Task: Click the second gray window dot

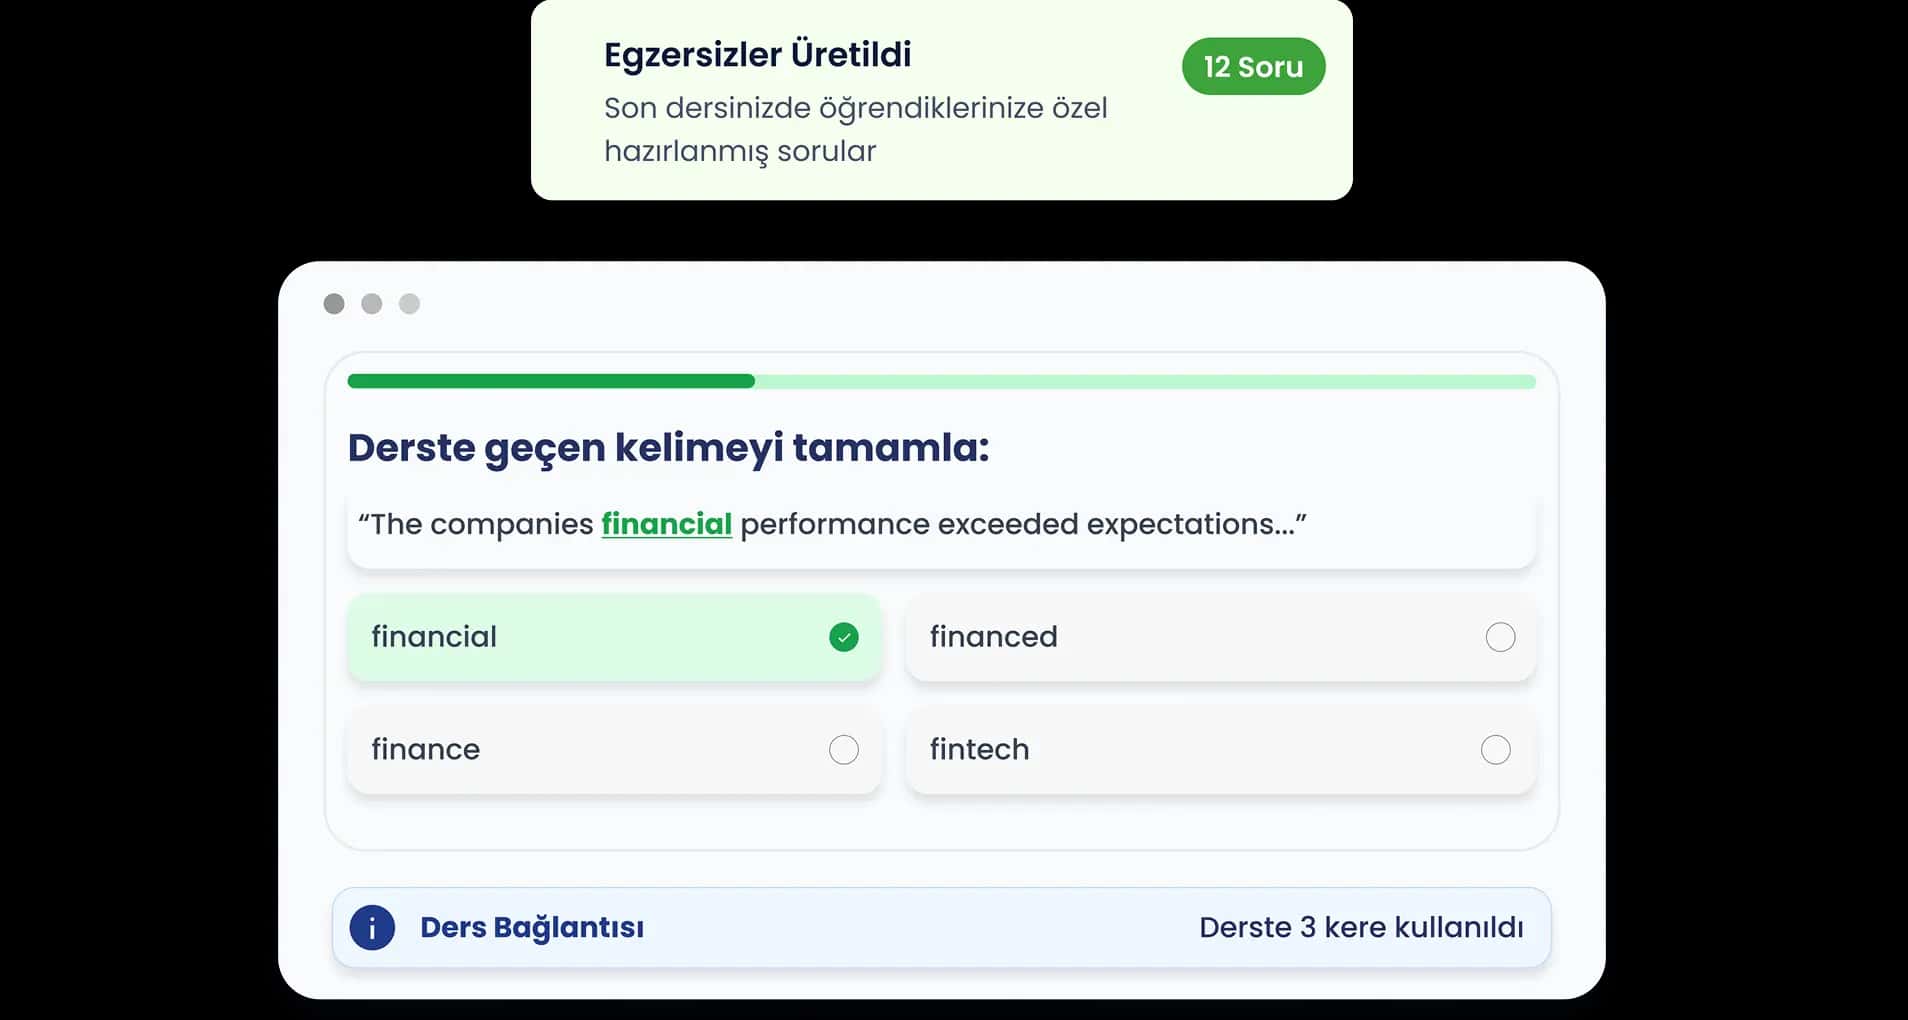Action: [372, 304]
